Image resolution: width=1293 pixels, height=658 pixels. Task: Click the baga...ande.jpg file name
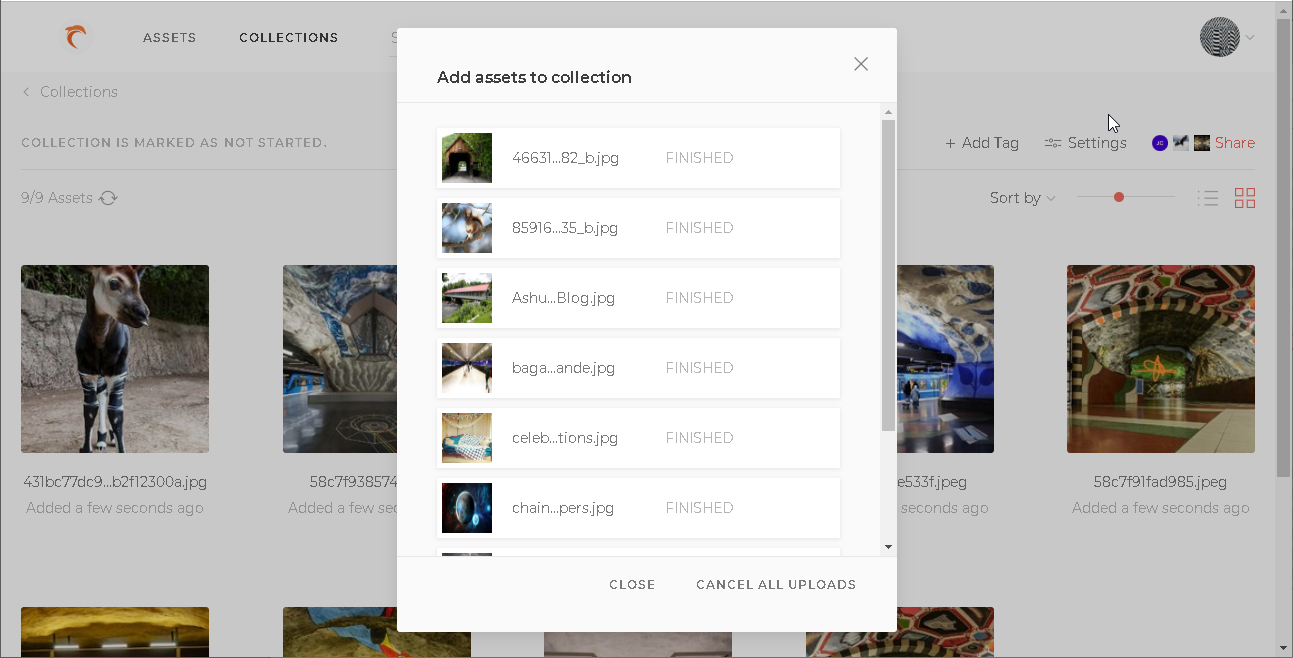point(563,368)
